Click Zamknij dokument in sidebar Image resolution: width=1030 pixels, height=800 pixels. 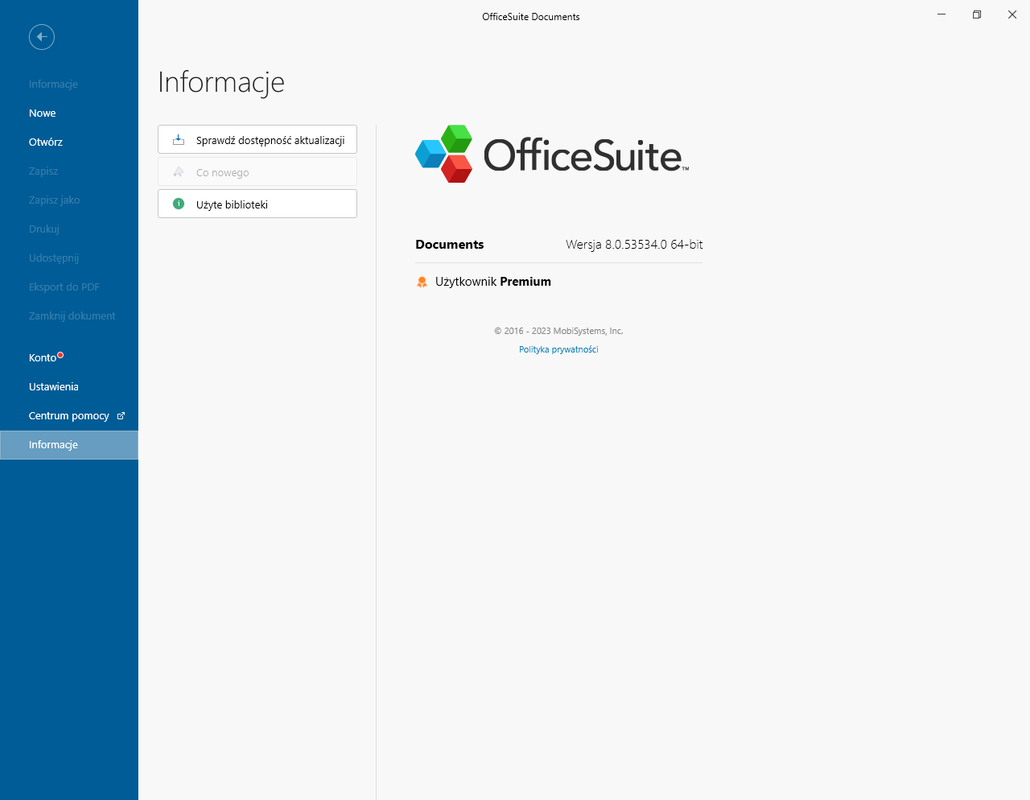coord(69,315)
